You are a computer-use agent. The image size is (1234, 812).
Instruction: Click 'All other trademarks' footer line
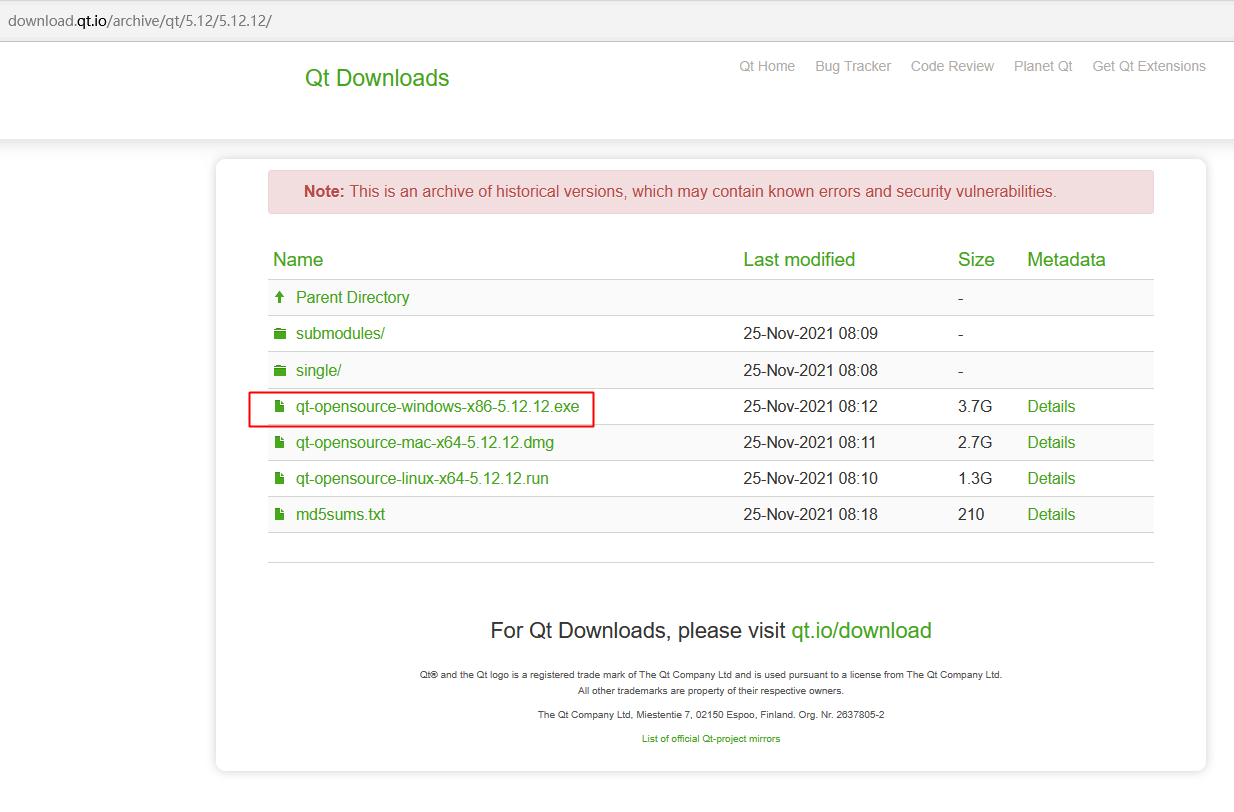[710, 691]
